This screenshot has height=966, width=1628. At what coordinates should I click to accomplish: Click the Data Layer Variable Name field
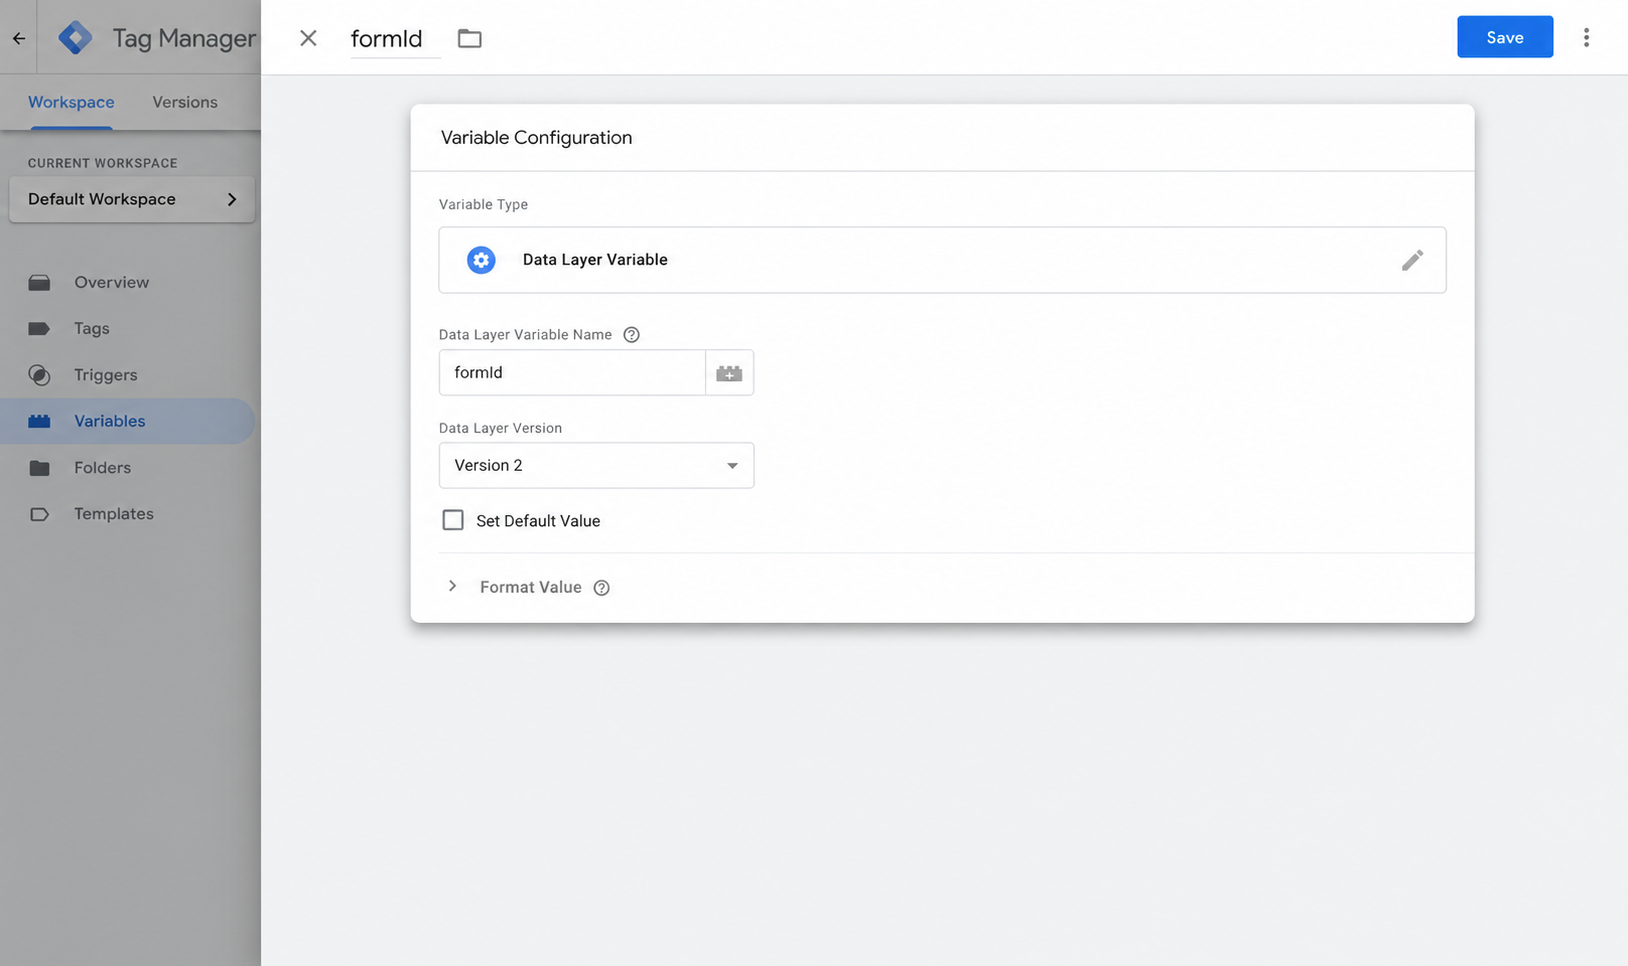572,372
